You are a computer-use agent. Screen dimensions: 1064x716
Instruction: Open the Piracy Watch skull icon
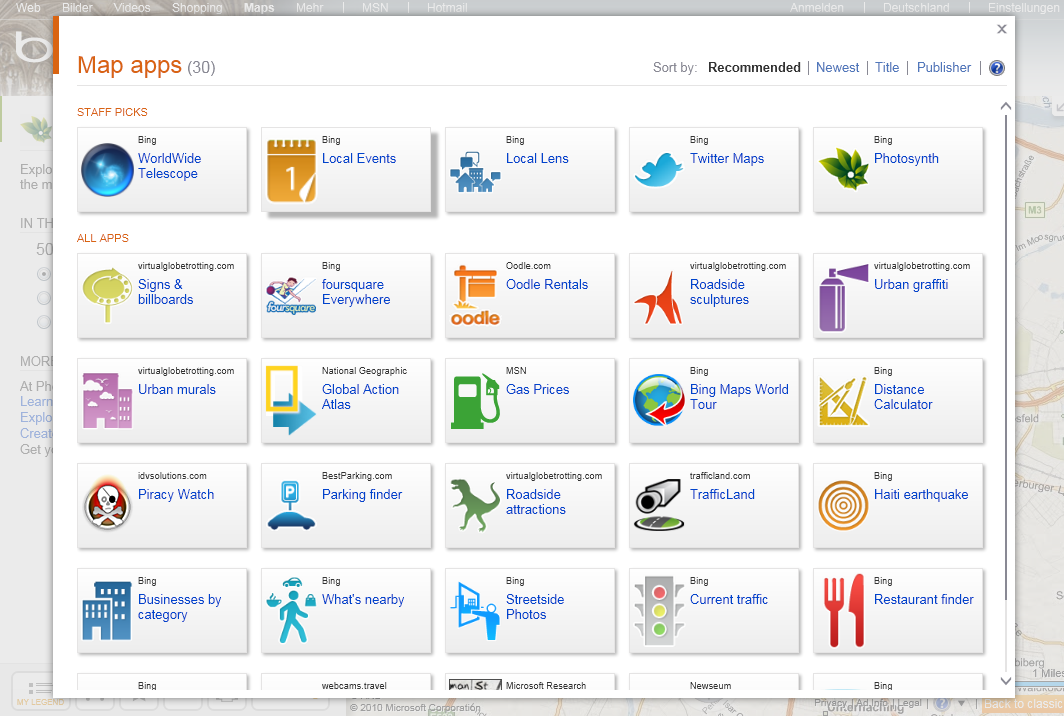pyautogui.click(x=107, y=506)
